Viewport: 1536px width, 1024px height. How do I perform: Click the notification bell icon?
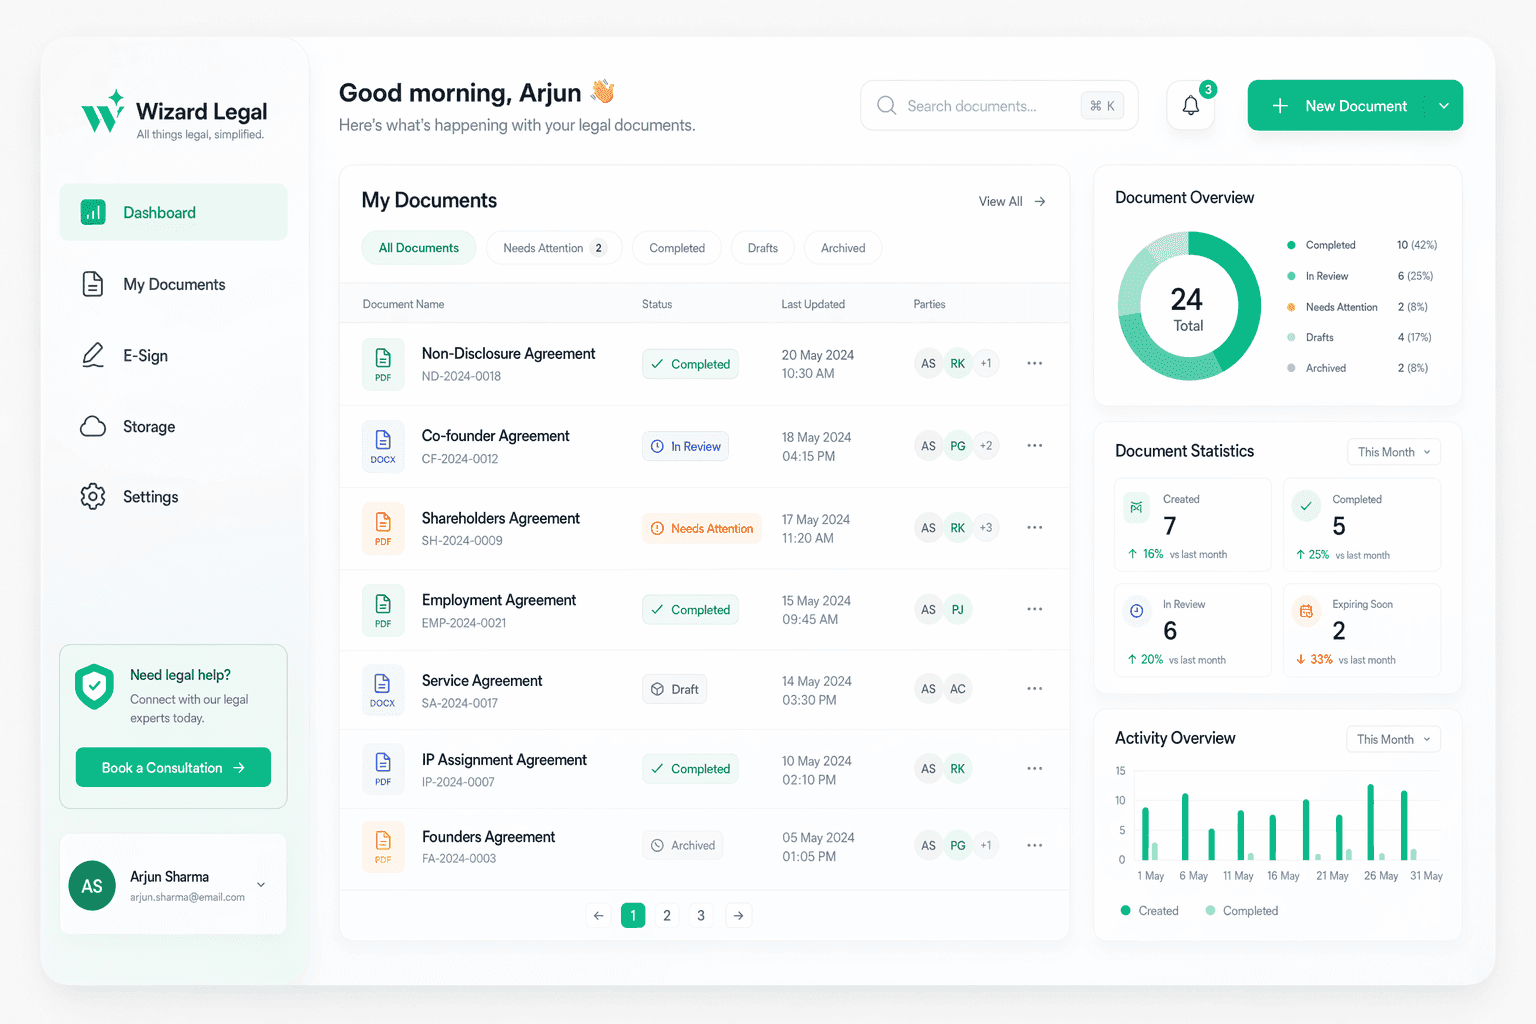(x=1190, y=106)
